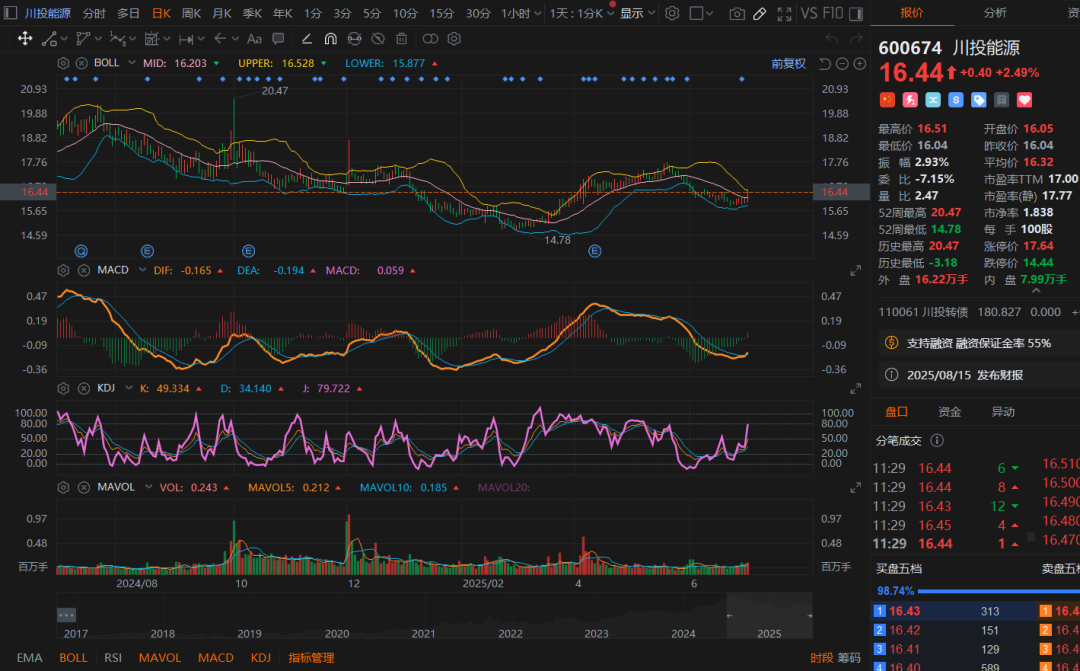Open 指标管理 indicator management

click(311, 658)
